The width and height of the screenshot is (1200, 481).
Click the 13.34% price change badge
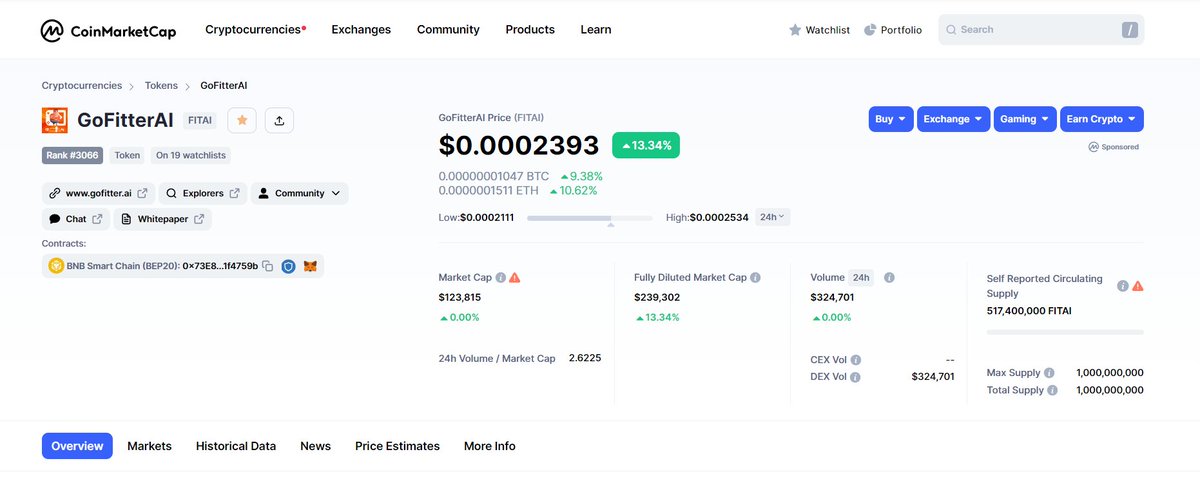[x=646, y=145]
